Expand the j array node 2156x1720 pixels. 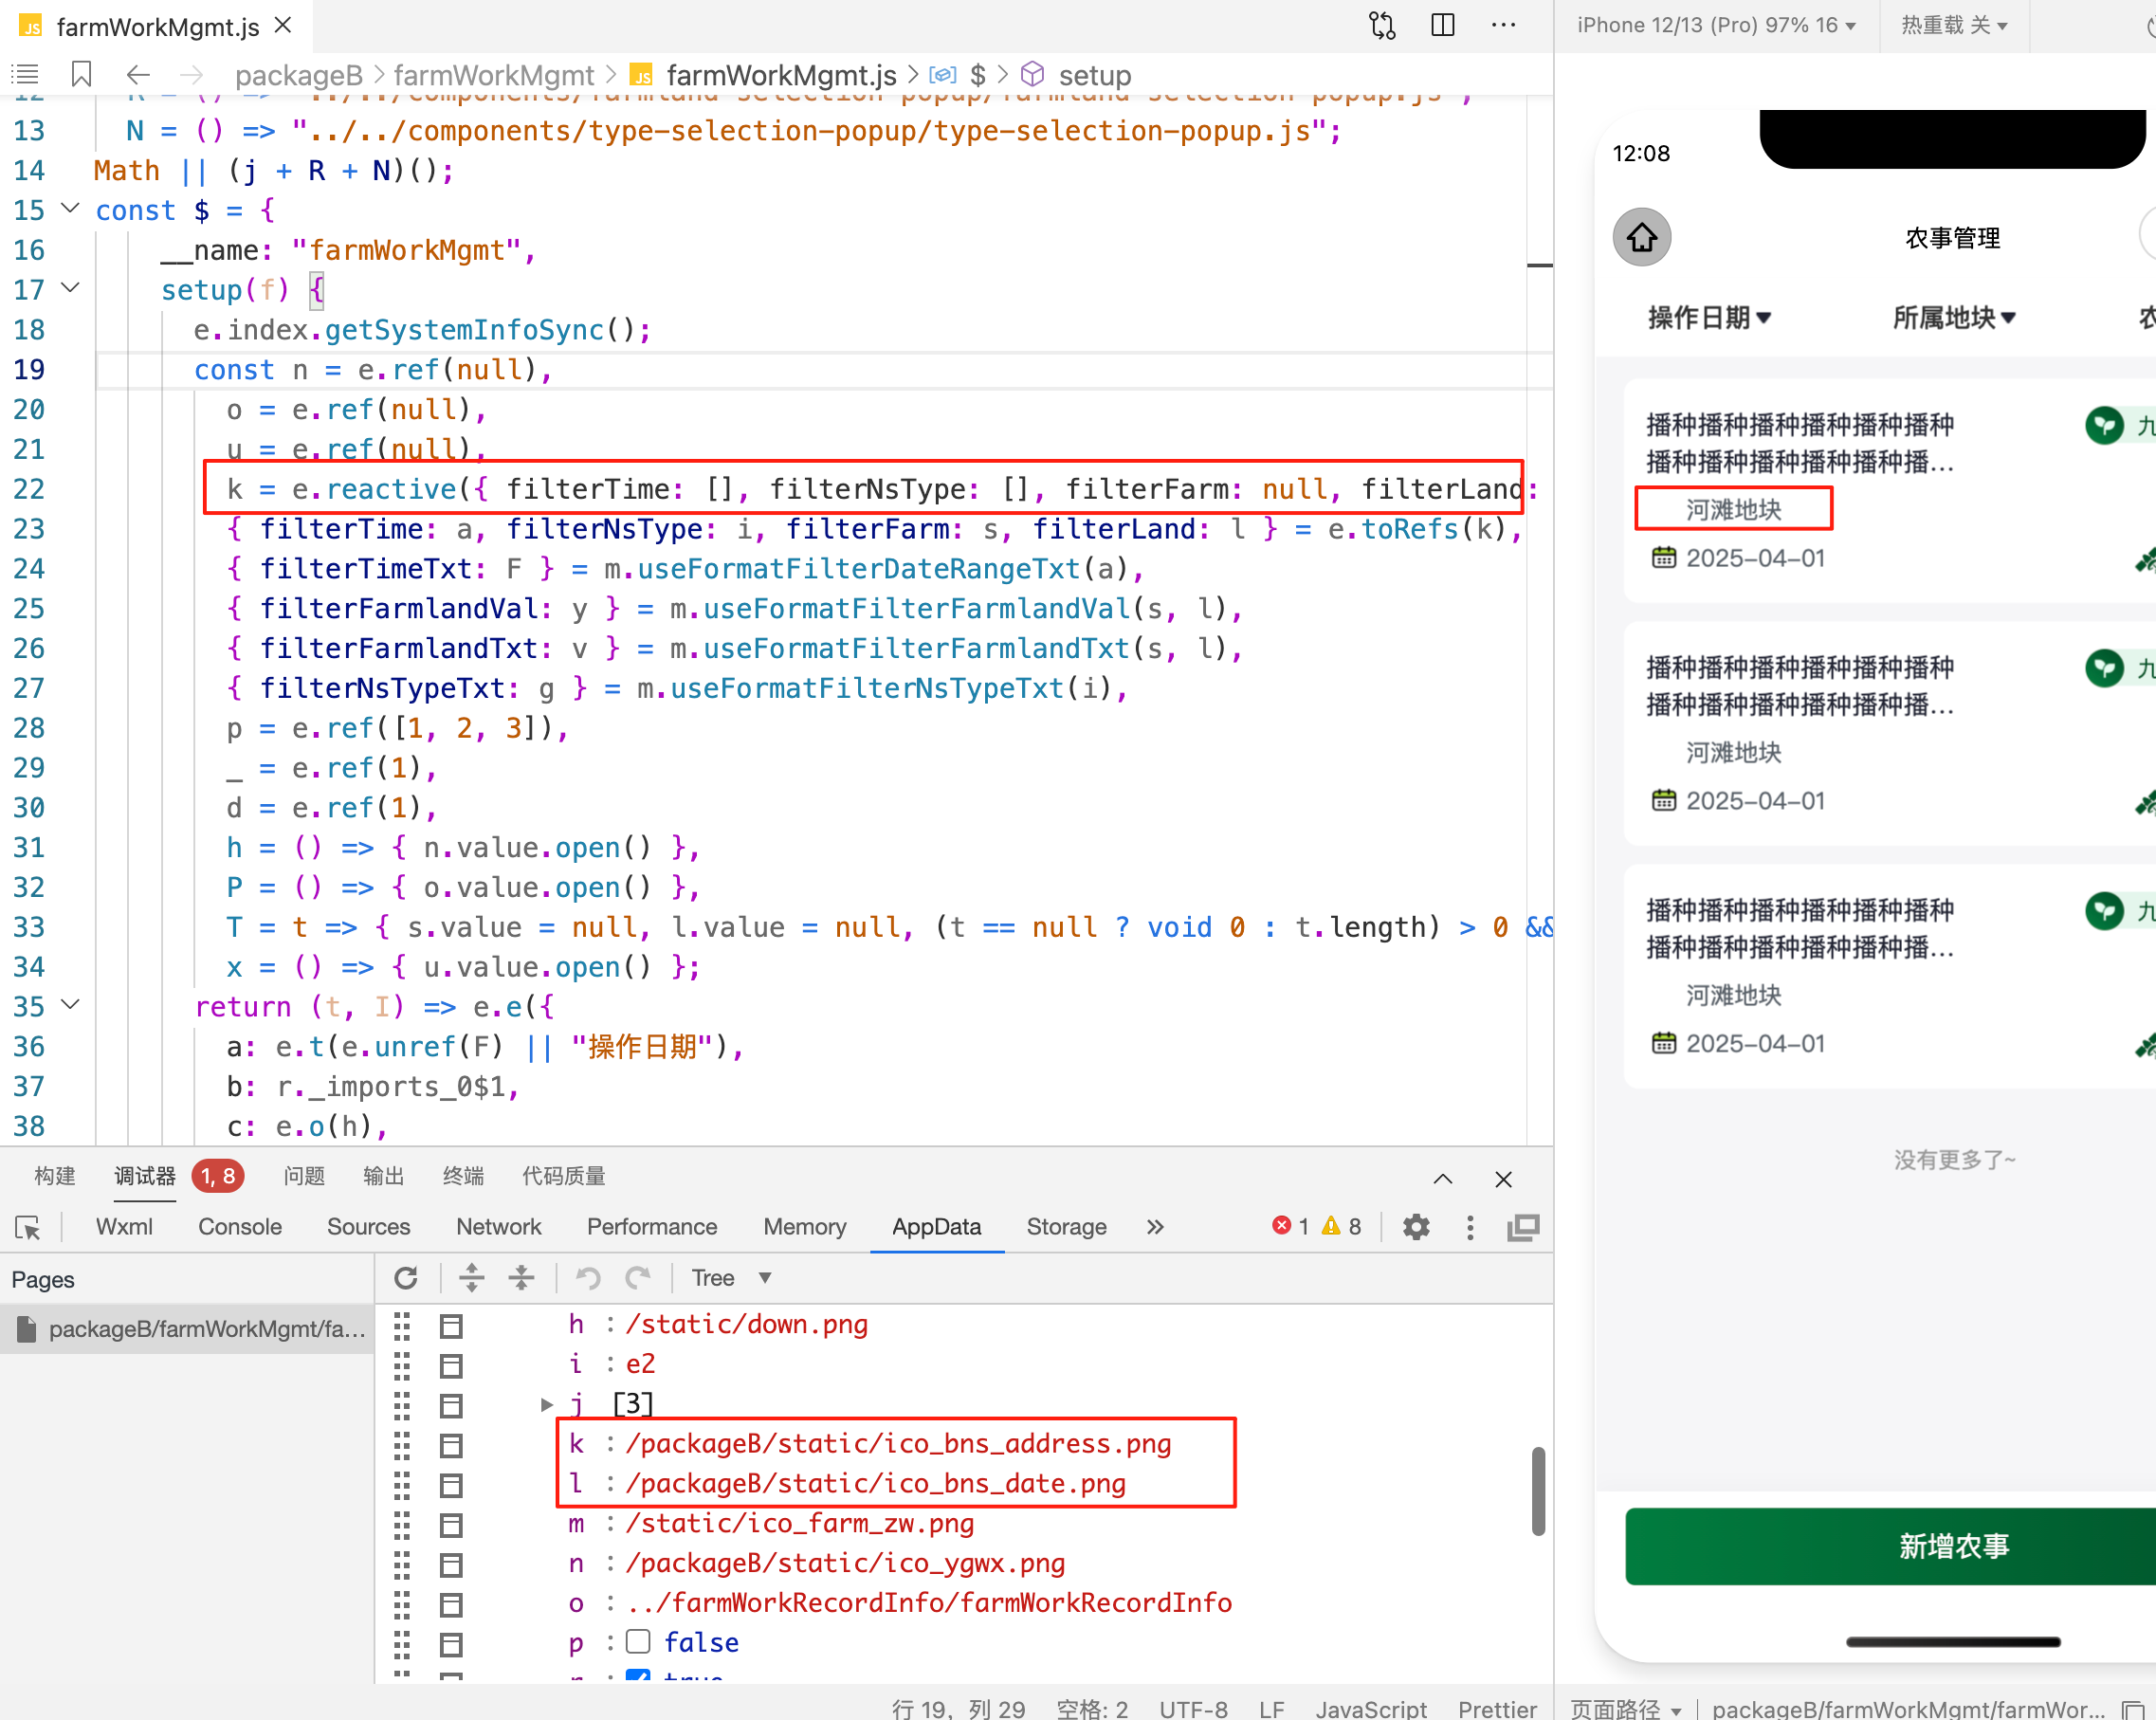click(546, 1405)
